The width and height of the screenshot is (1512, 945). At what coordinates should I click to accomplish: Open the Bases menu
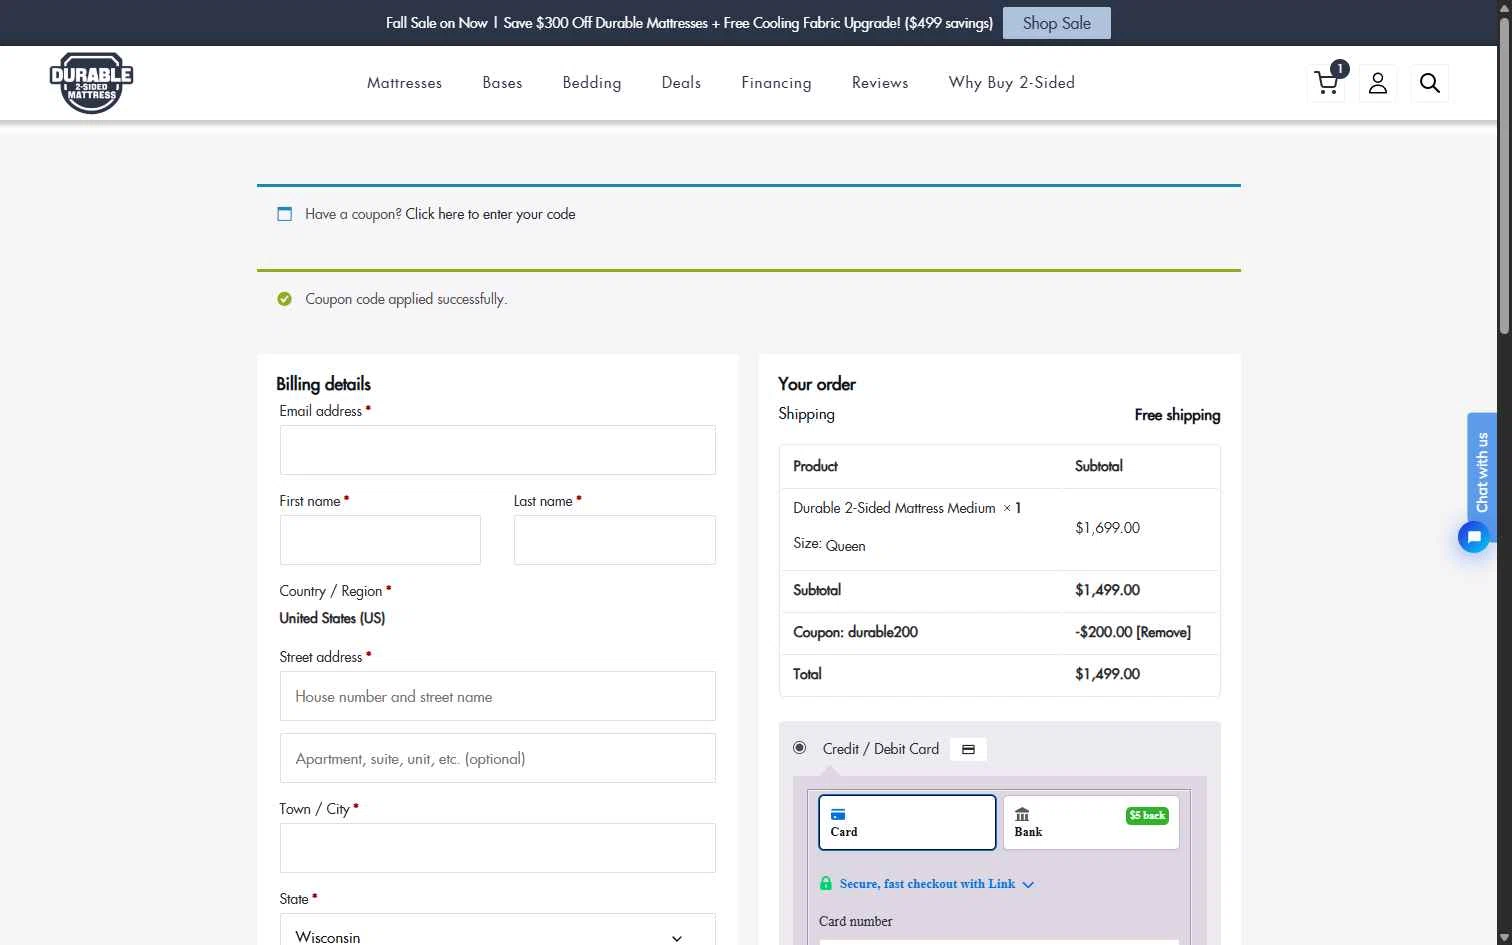[502, 83]
